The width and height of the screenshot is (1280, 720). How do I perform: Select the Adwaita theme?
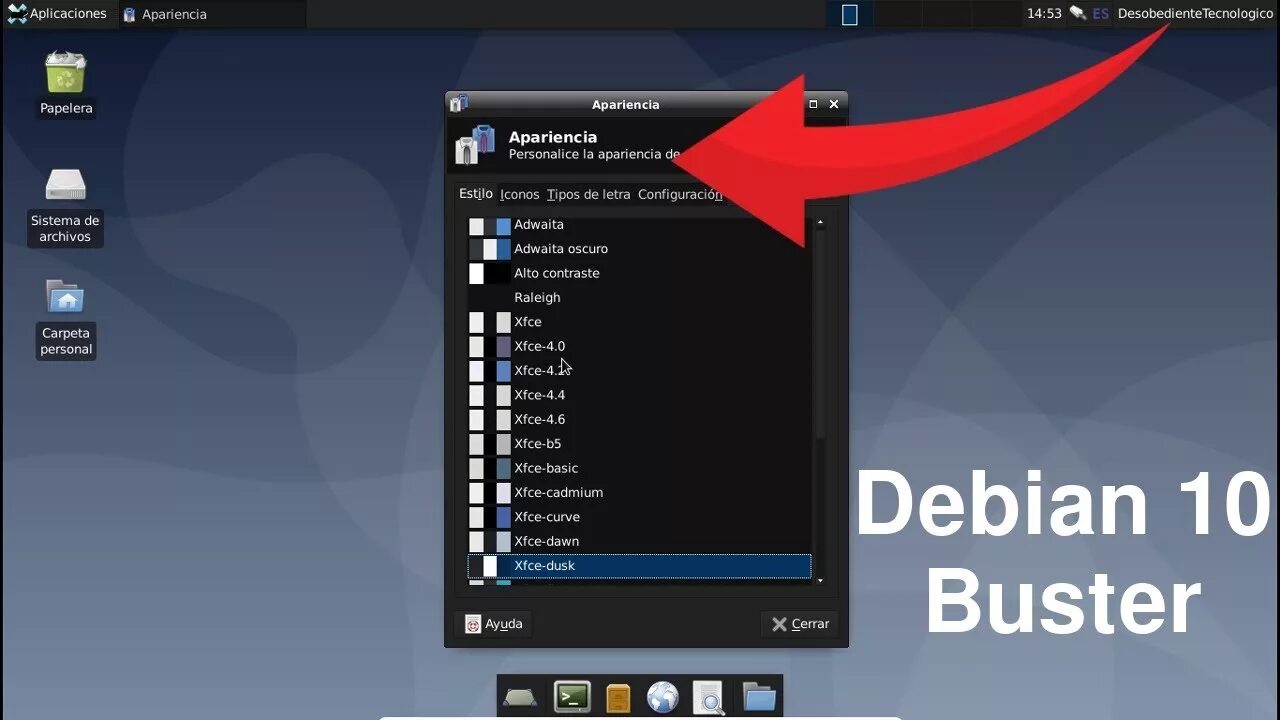coord(639,225)
